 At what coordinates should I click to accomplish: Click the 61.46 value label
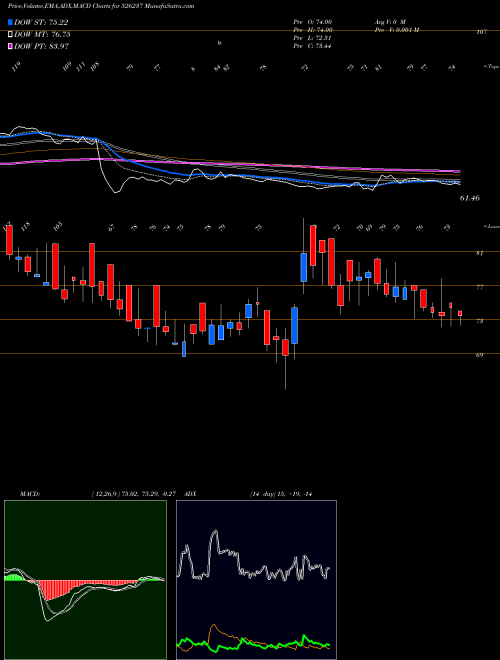(x=470, y=198)
